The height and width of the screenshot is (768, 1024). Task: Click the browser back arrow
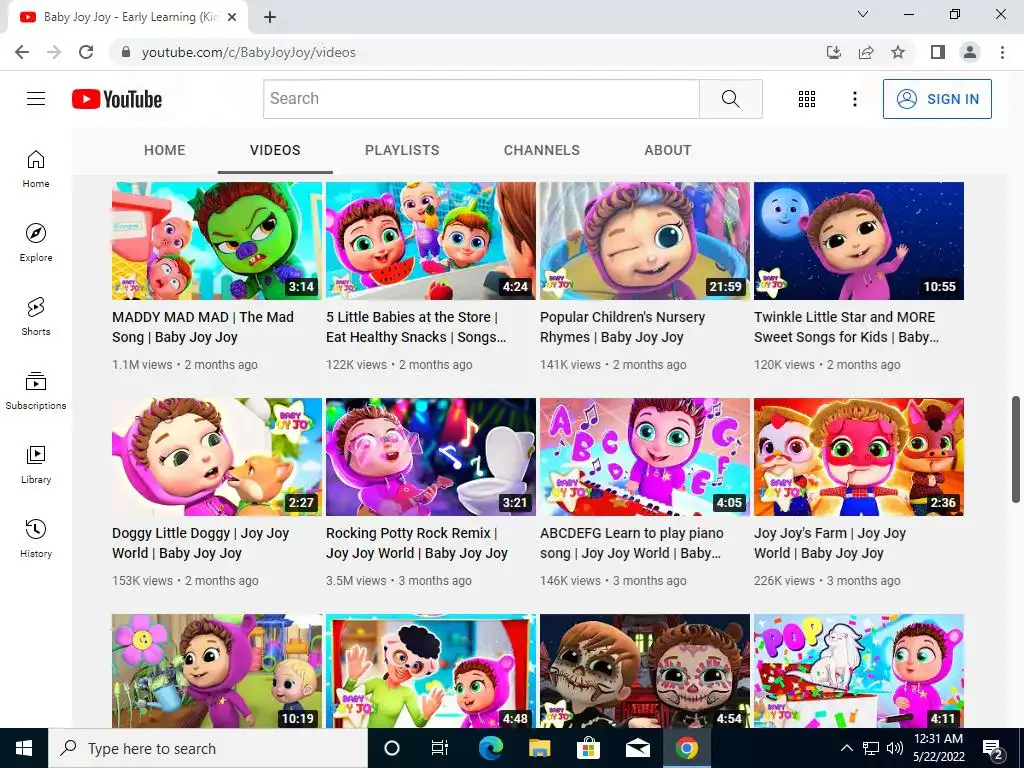coord(22,52)
